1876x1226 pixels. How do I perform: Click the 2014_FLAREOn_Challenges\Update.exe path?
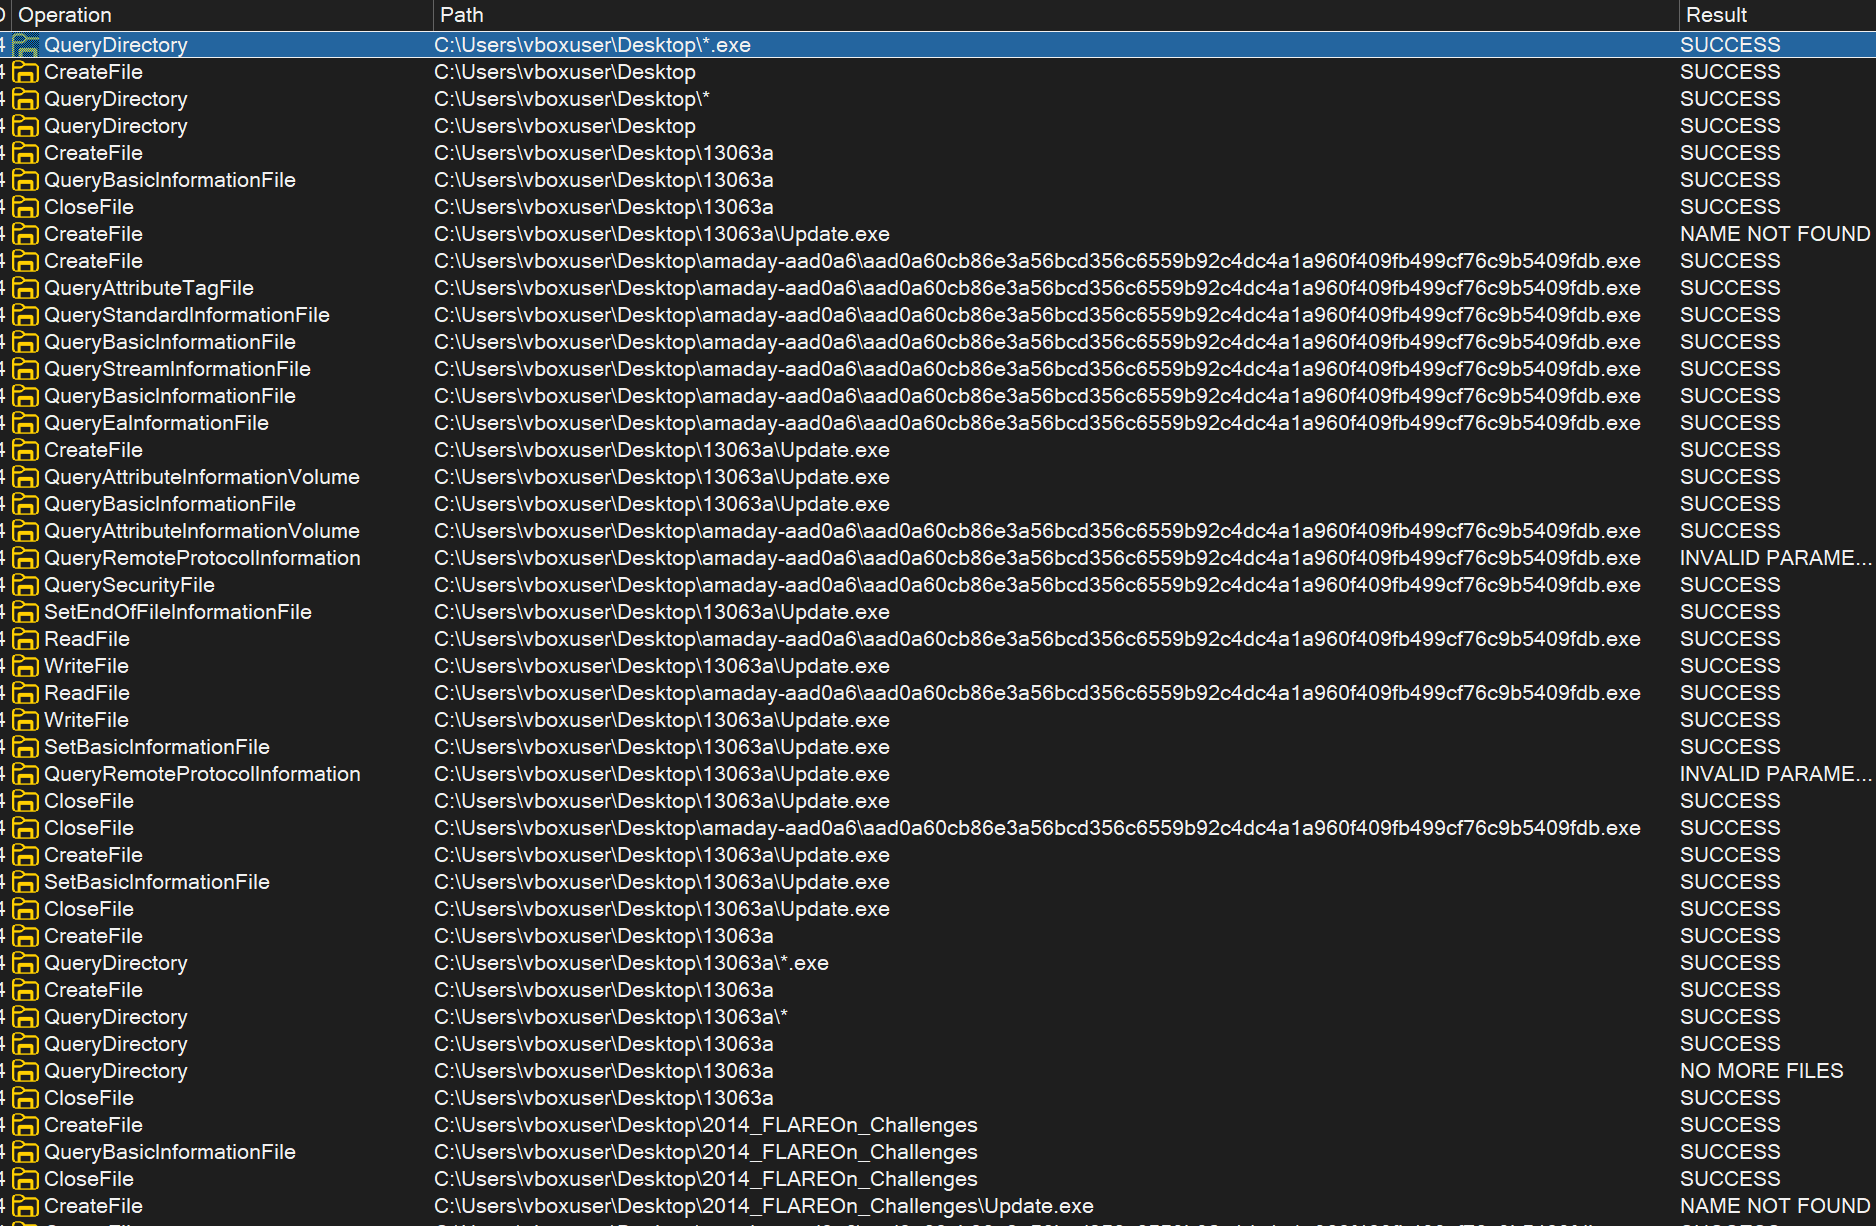tap(763, 1206)
